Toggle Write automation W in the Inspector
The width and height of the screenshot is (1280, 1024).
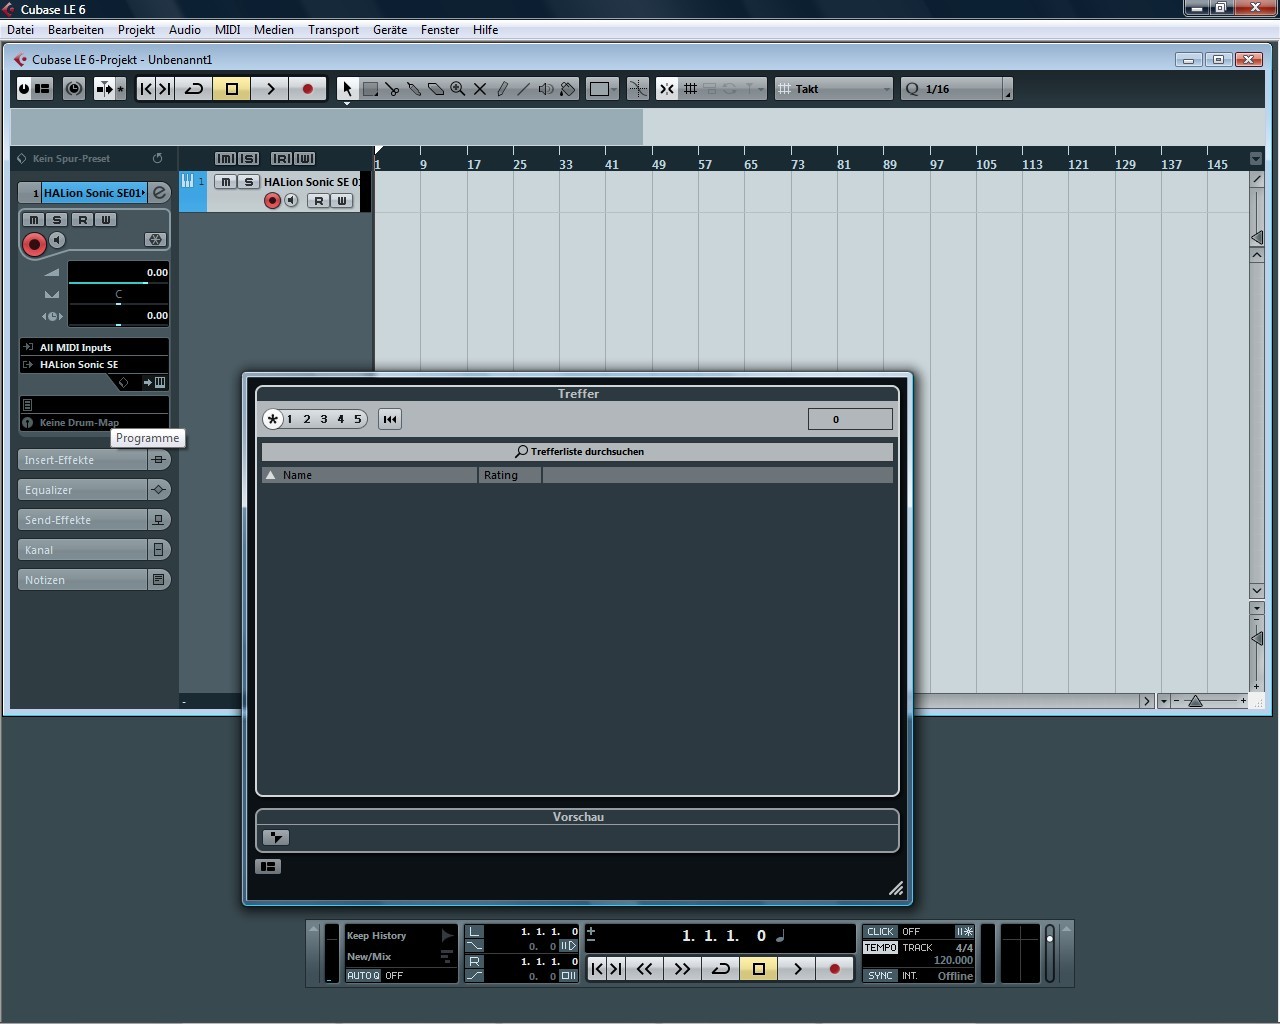tap(105, 219)
